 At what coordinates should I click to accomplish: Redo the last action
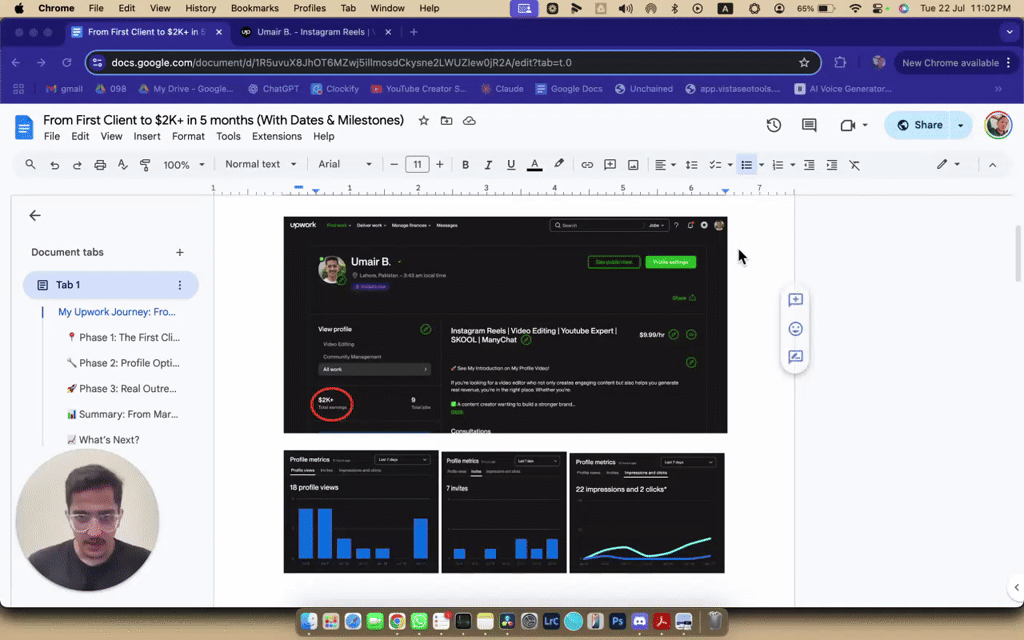(77, 165)
